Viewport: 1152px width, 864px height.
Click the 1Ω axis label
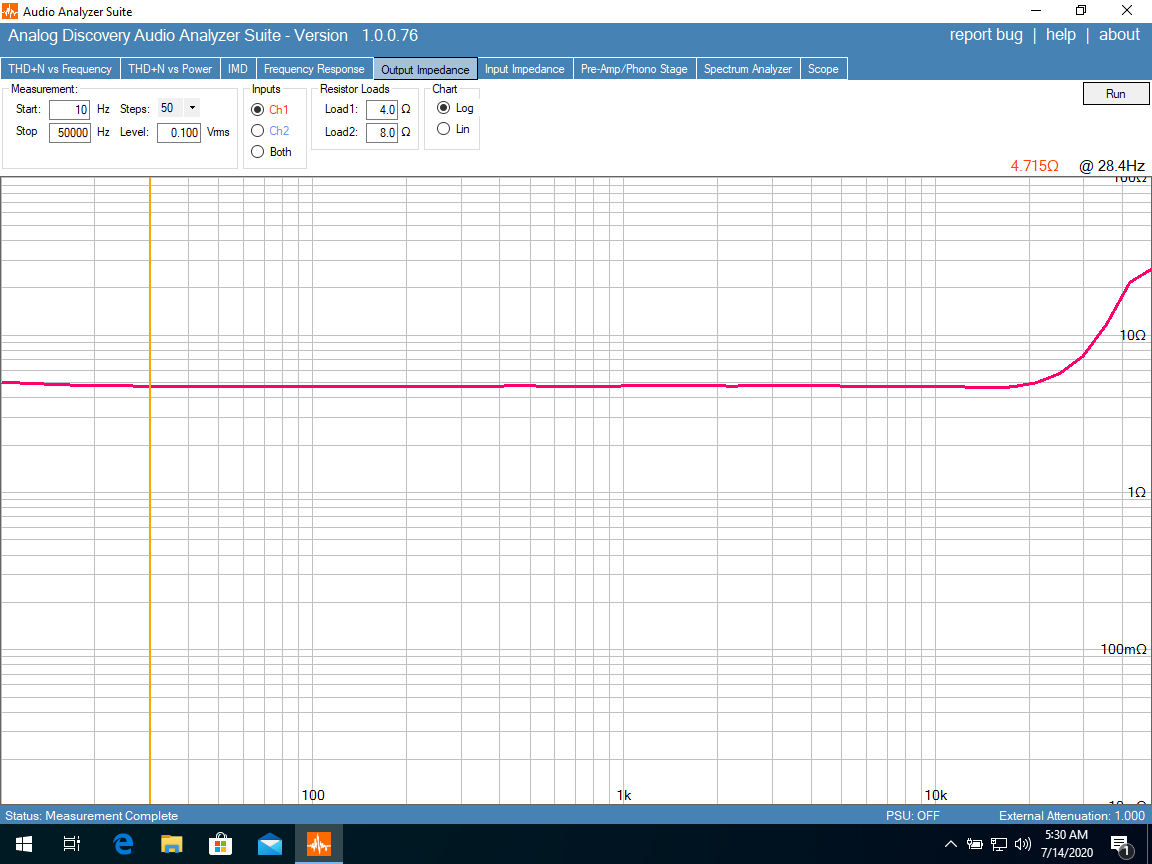coord(1137,492)
